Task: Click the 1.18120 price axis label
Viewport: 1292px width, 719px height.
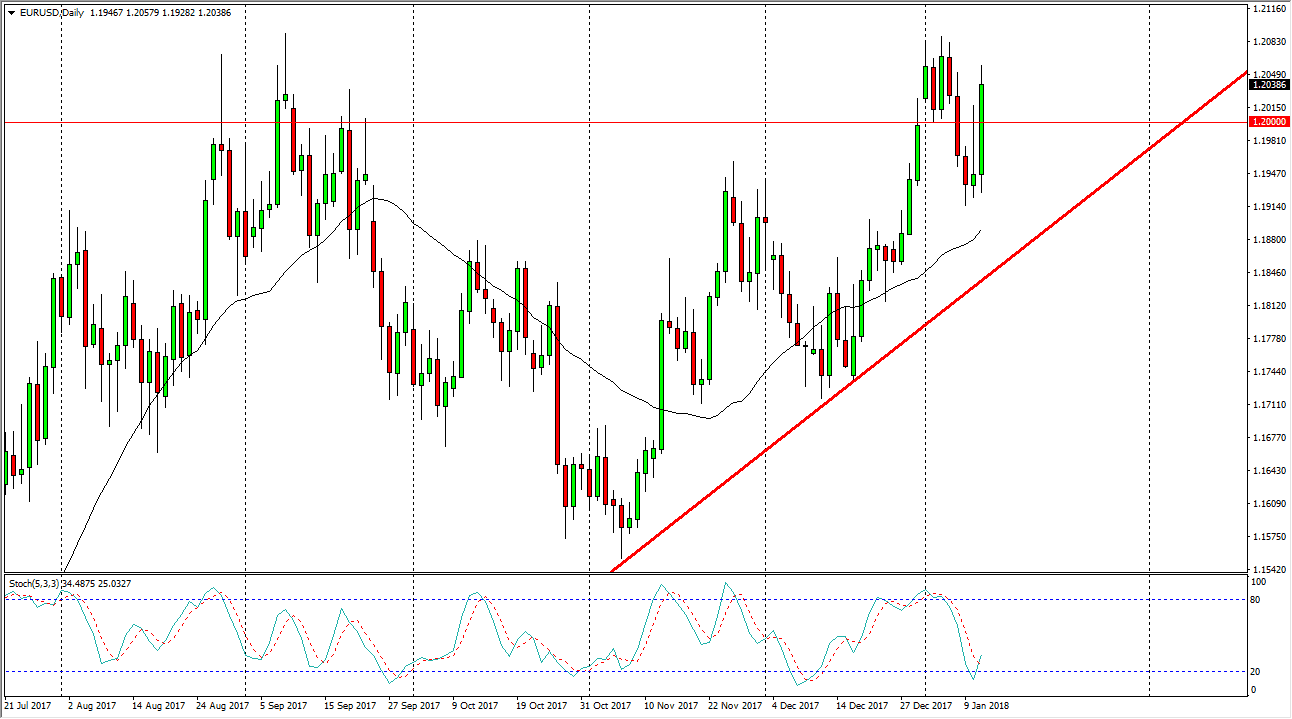Action: pos(1271,306)
